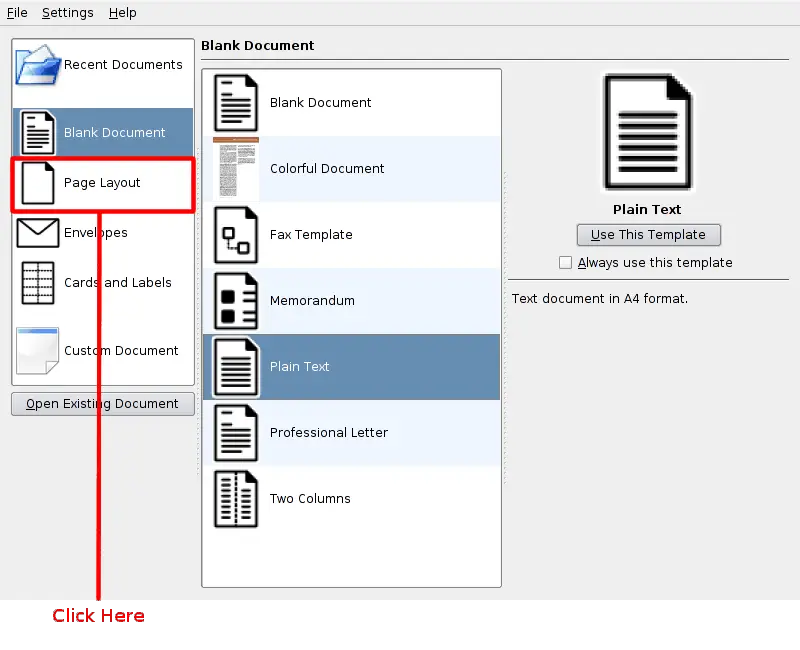This screenshot has width=800, height=650.
Task: Select the Envelopes mail icon
Action: (38, 233)
